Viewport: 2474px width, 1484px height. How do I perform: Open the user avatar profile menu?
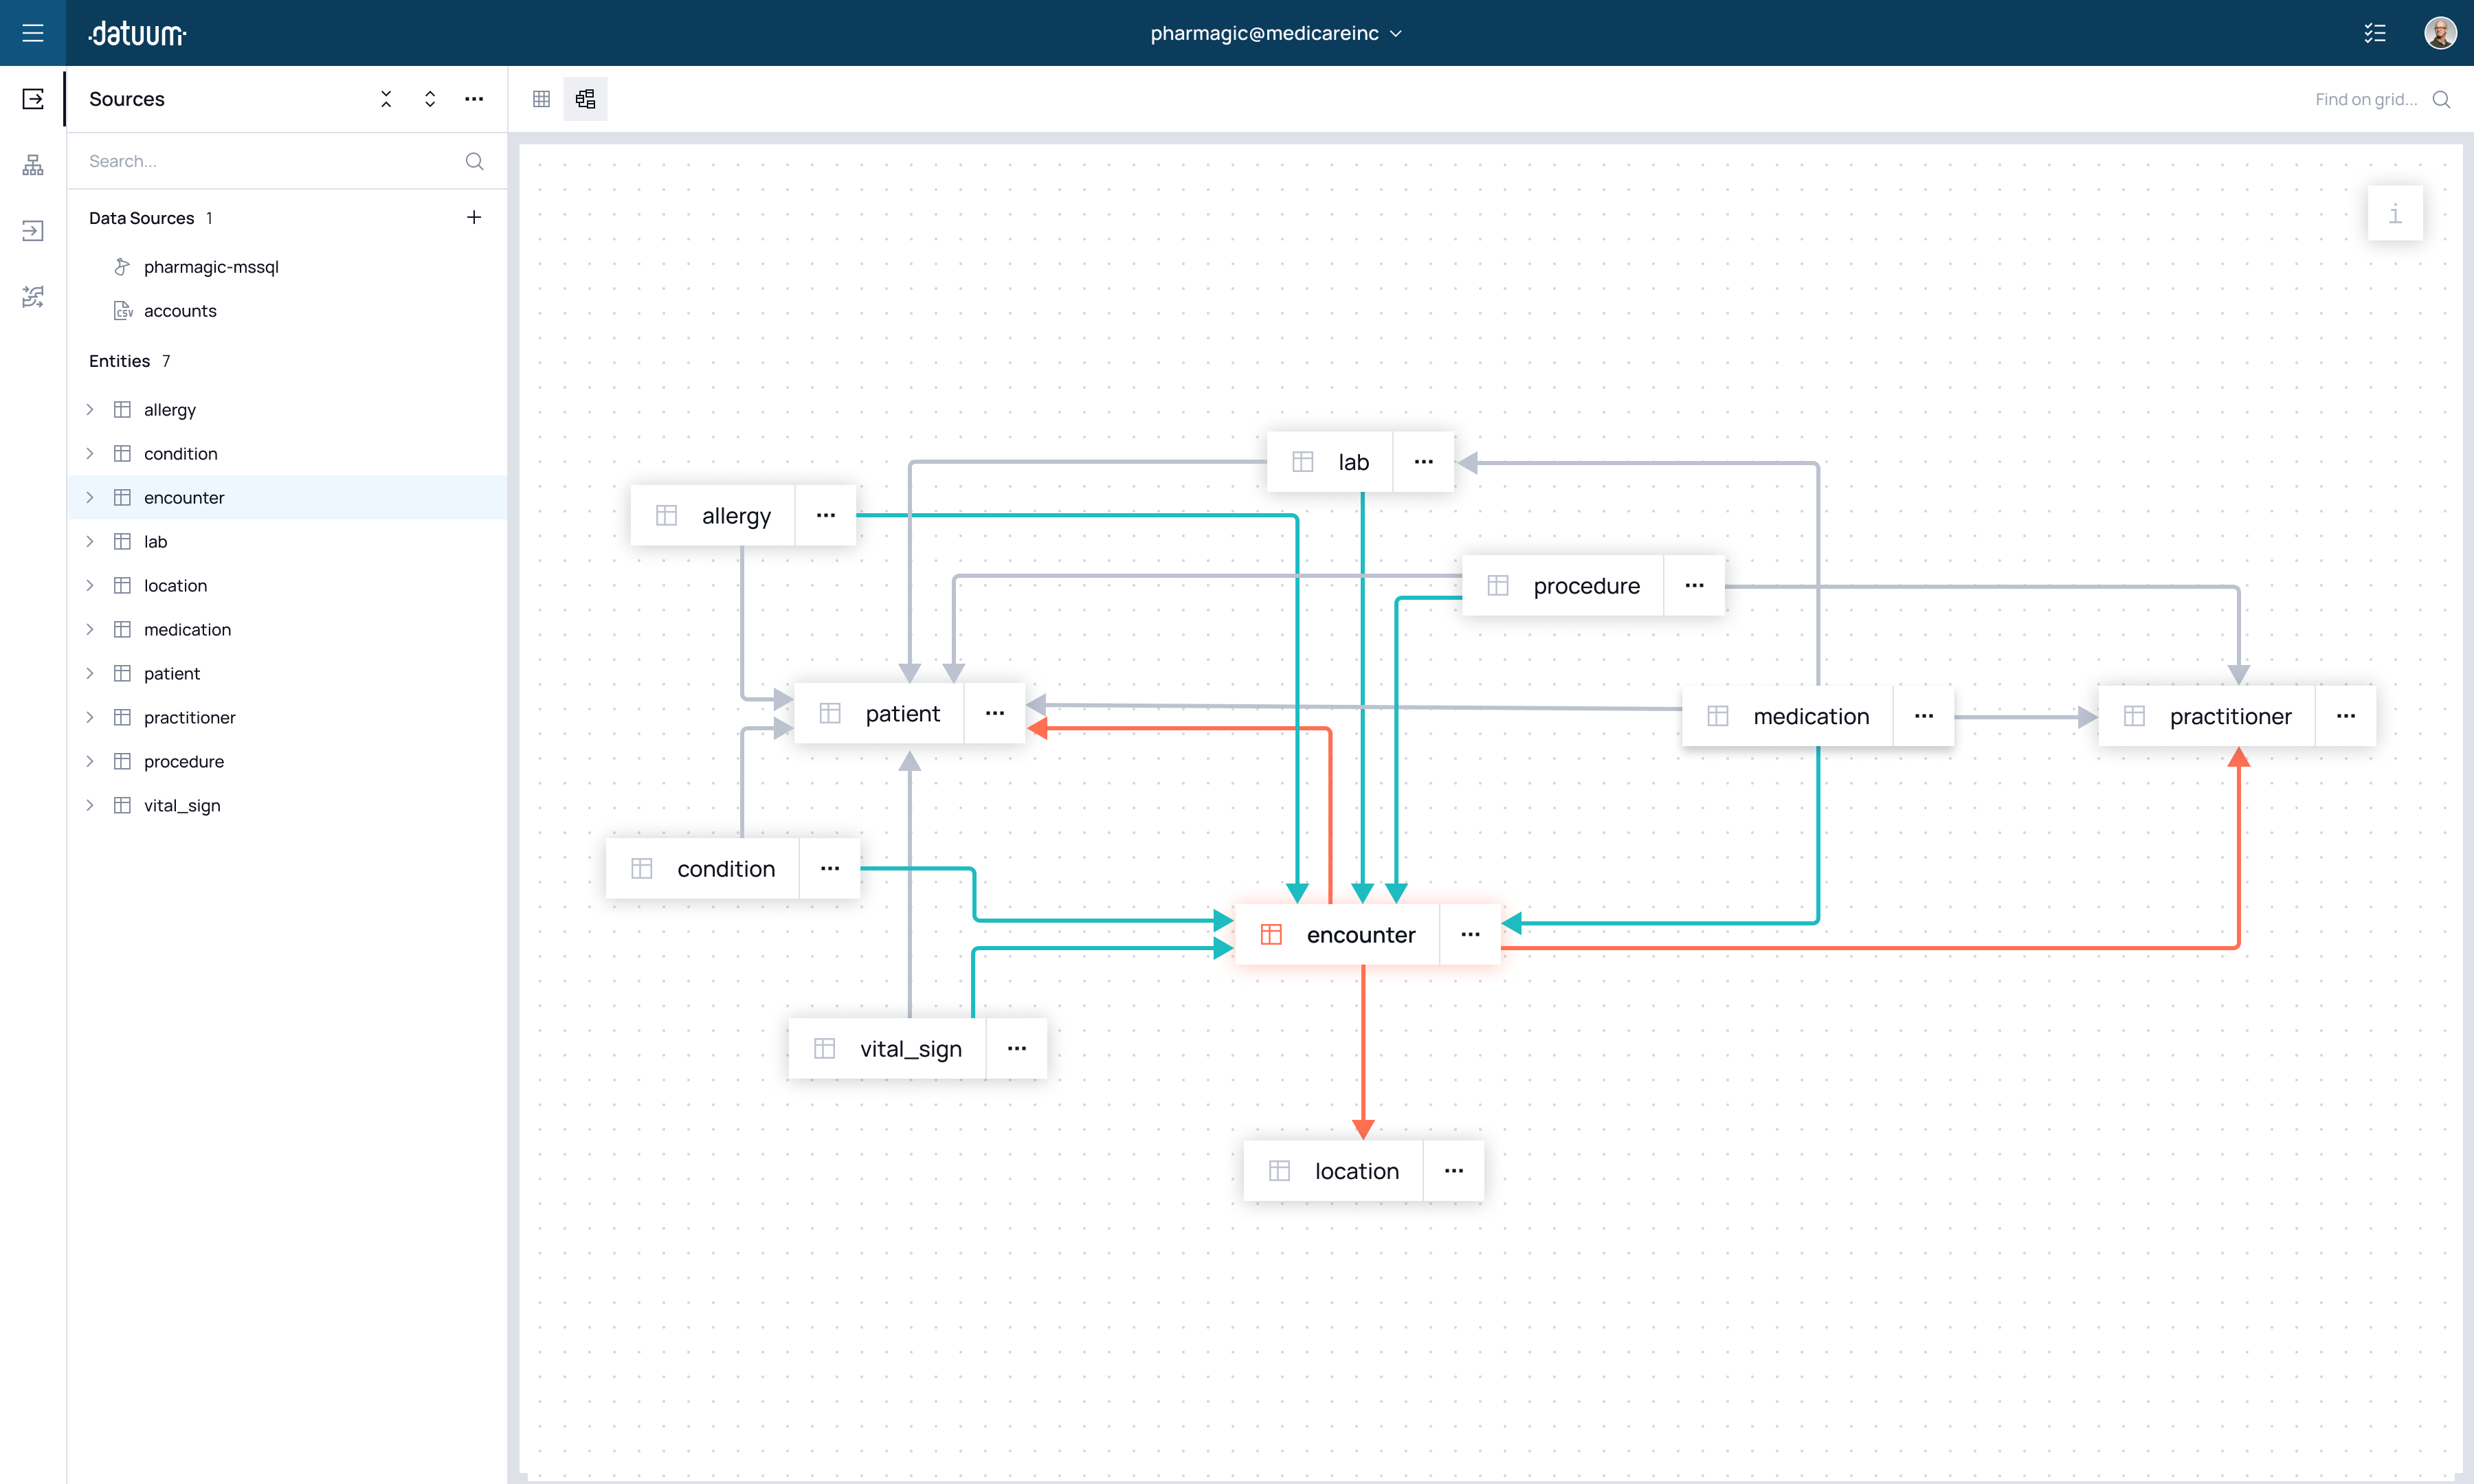click(x=2440, y=33)
